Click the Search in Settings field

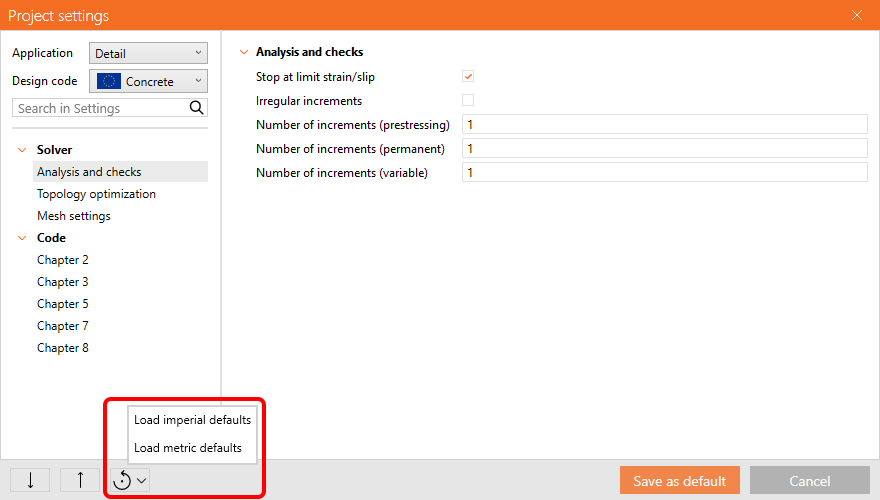coord(100,108)
